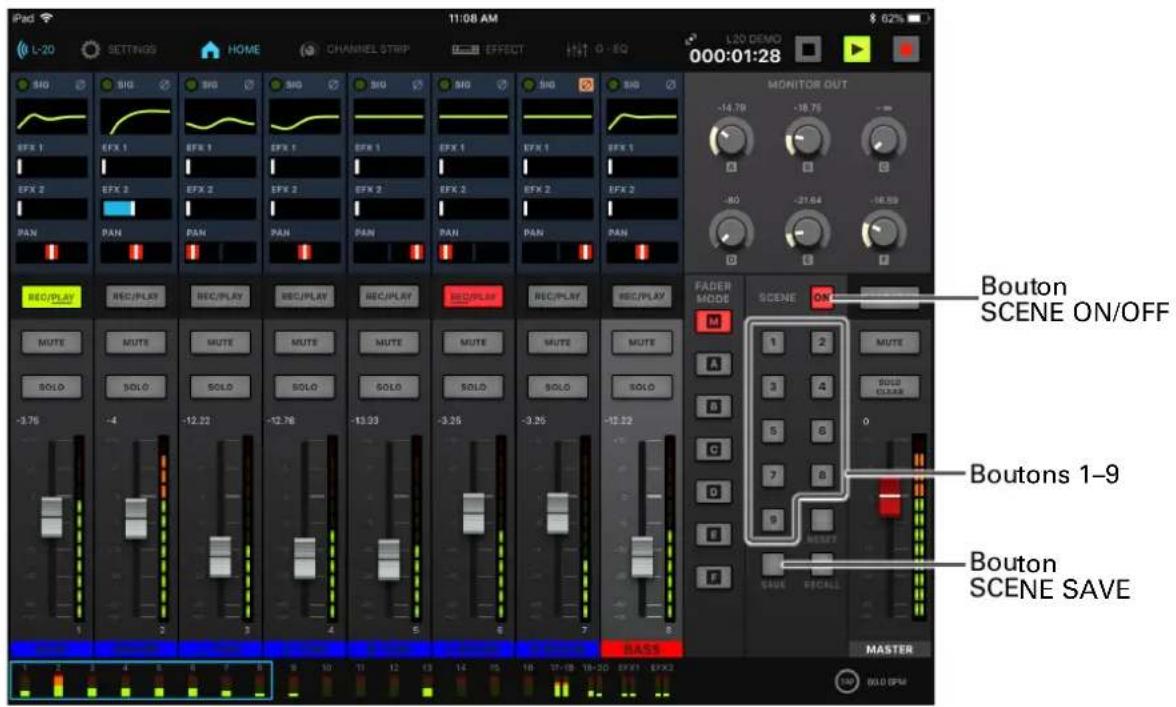Adjust channel 1 EFX 1 send bar
This screenshot has height=707, width=1176.
52,166
